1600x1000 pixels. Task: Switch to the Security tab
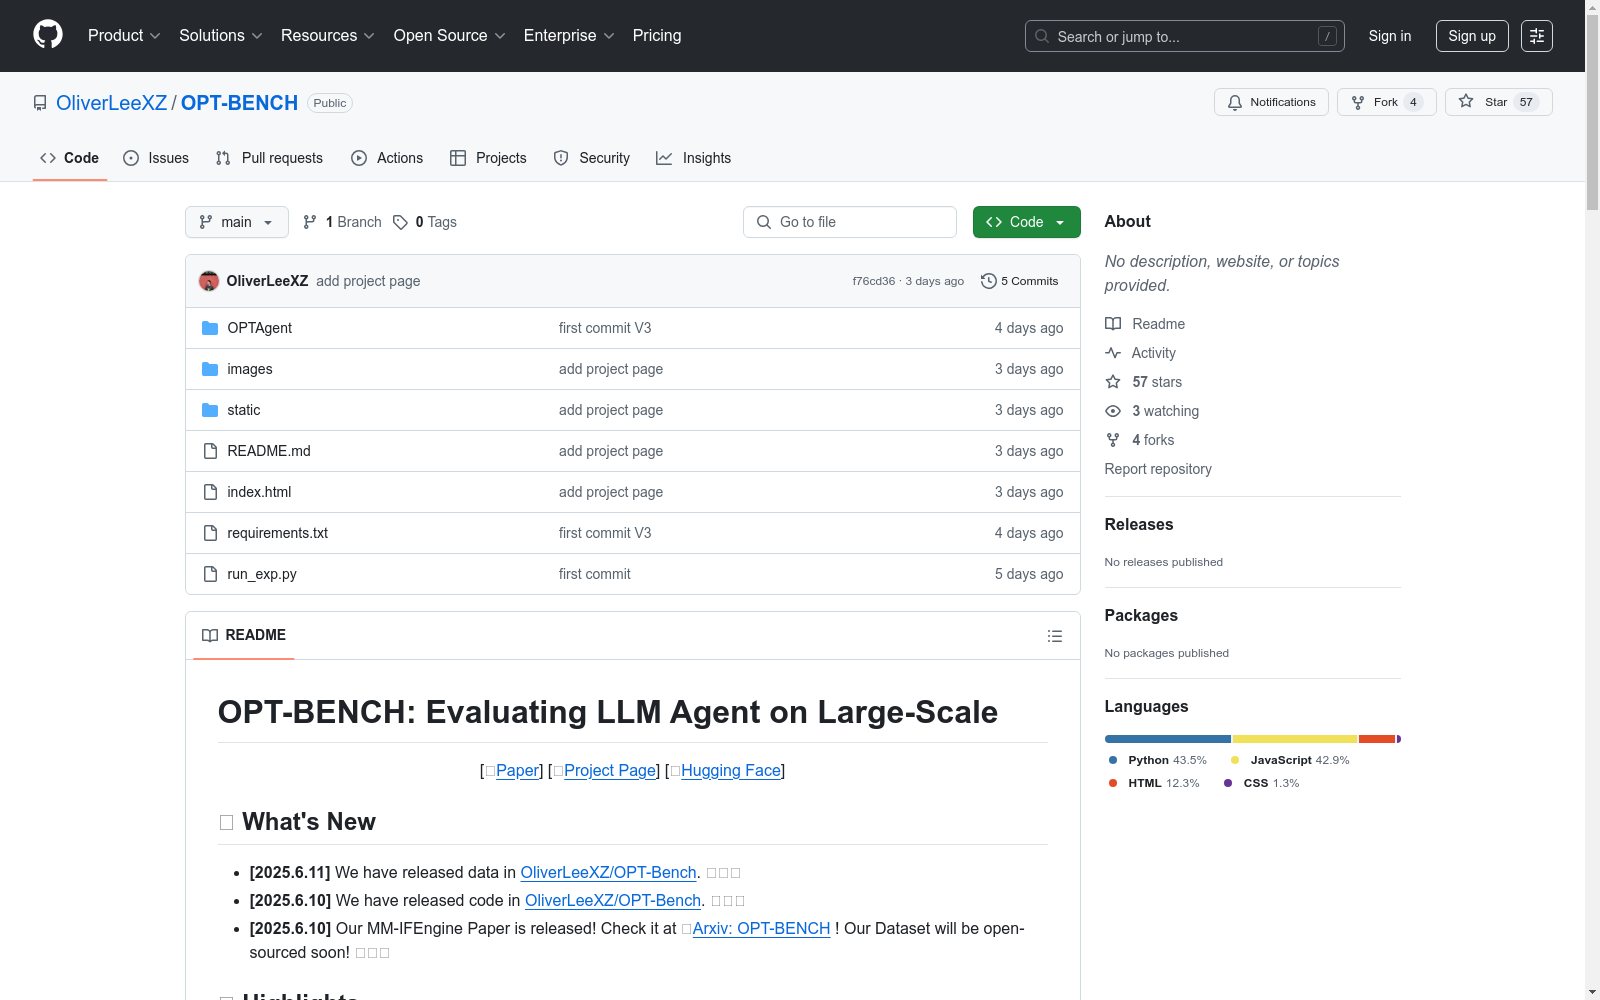[592, 158]
